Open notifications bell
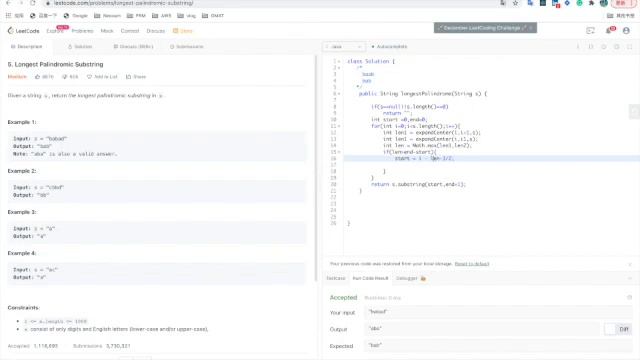 (609, 31)
